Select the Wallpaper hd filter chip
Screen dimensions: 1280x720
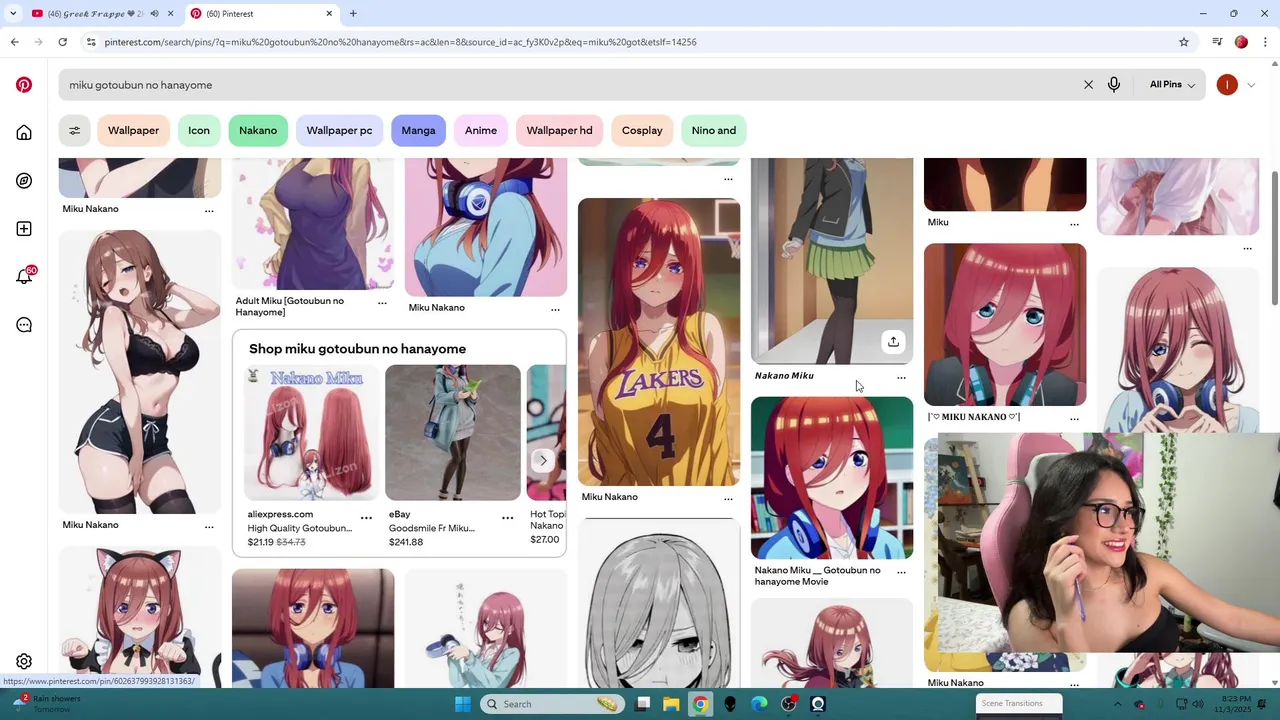[559, 131]
